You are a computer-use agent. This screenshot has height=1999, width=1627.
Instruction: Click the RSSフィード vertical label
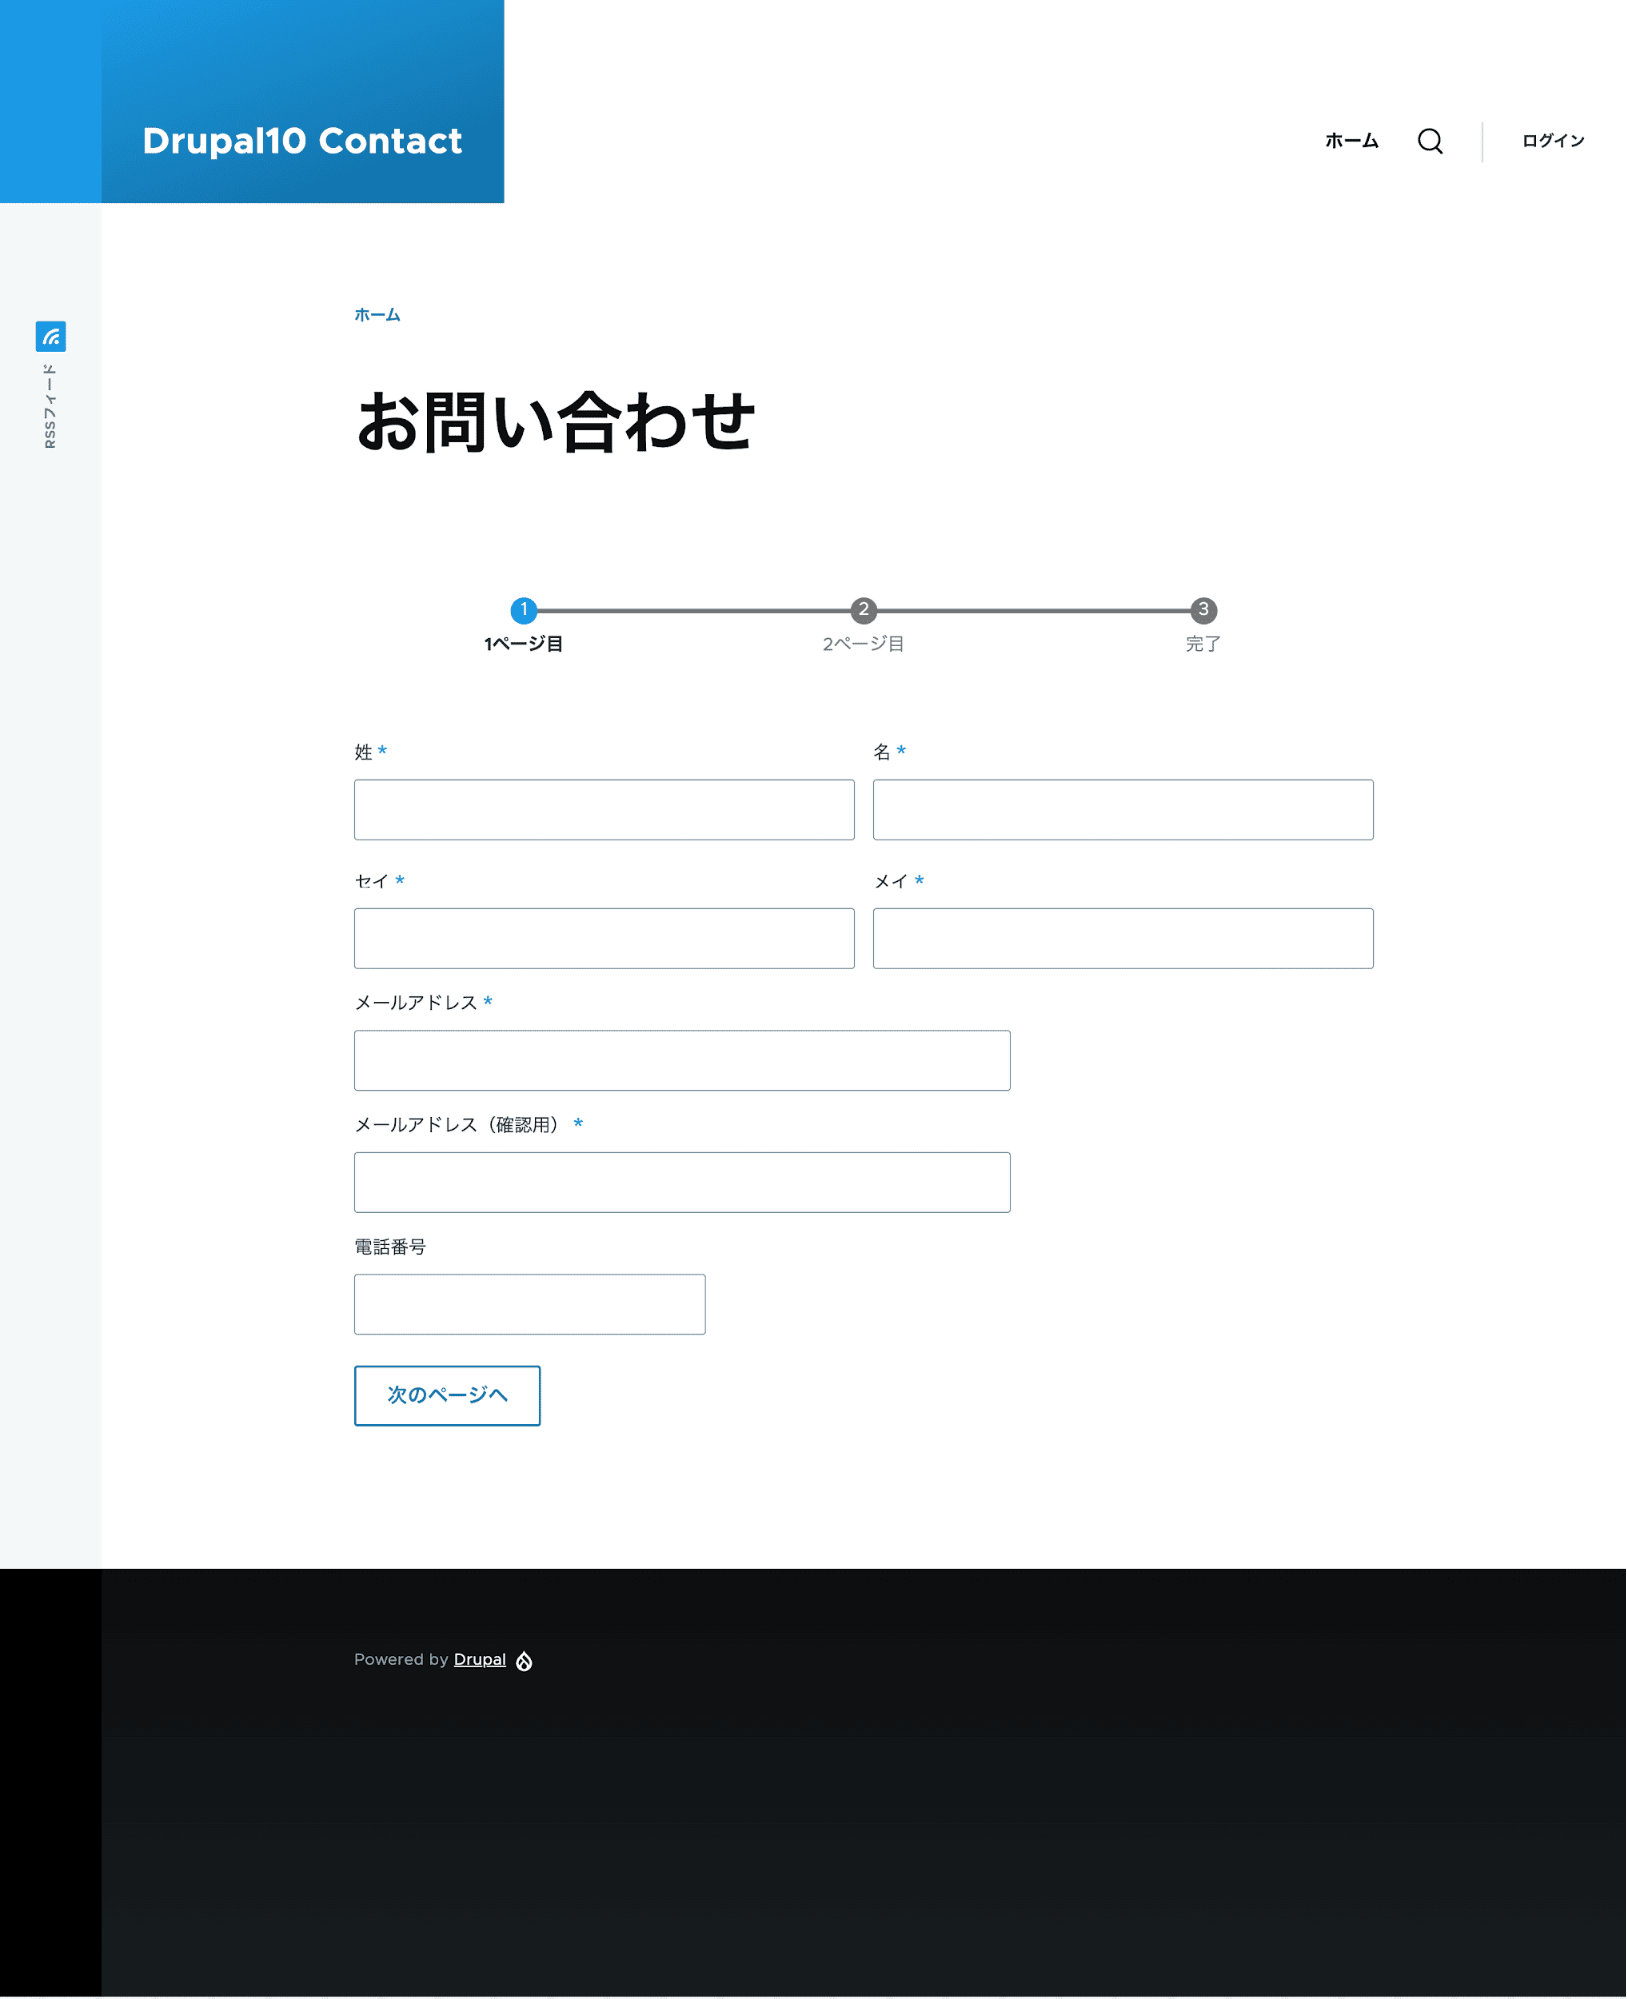click(x=50, y=406)
